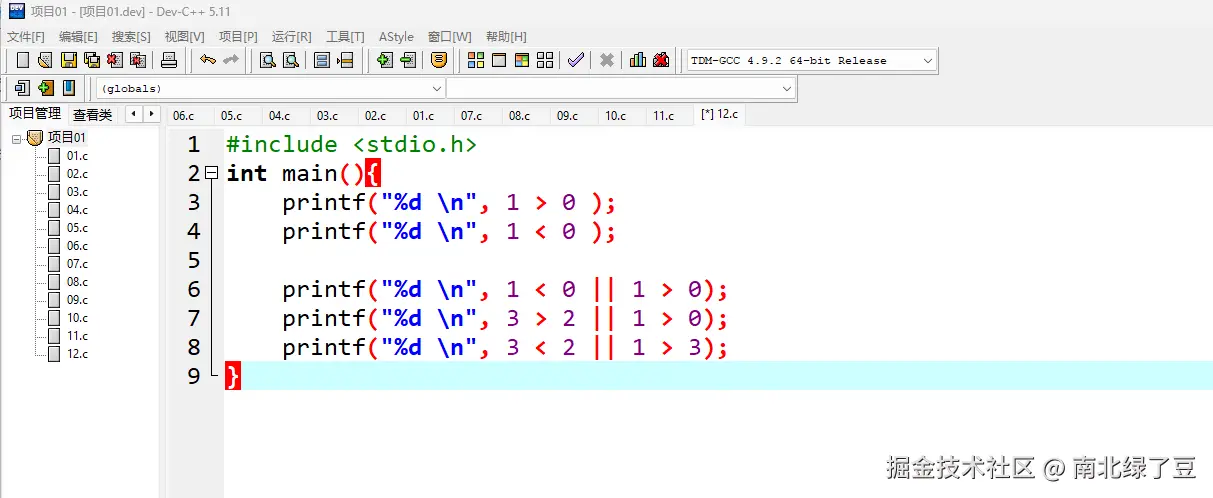
Task: Open the 文件[F] menu
Action: tap(26, 37)
